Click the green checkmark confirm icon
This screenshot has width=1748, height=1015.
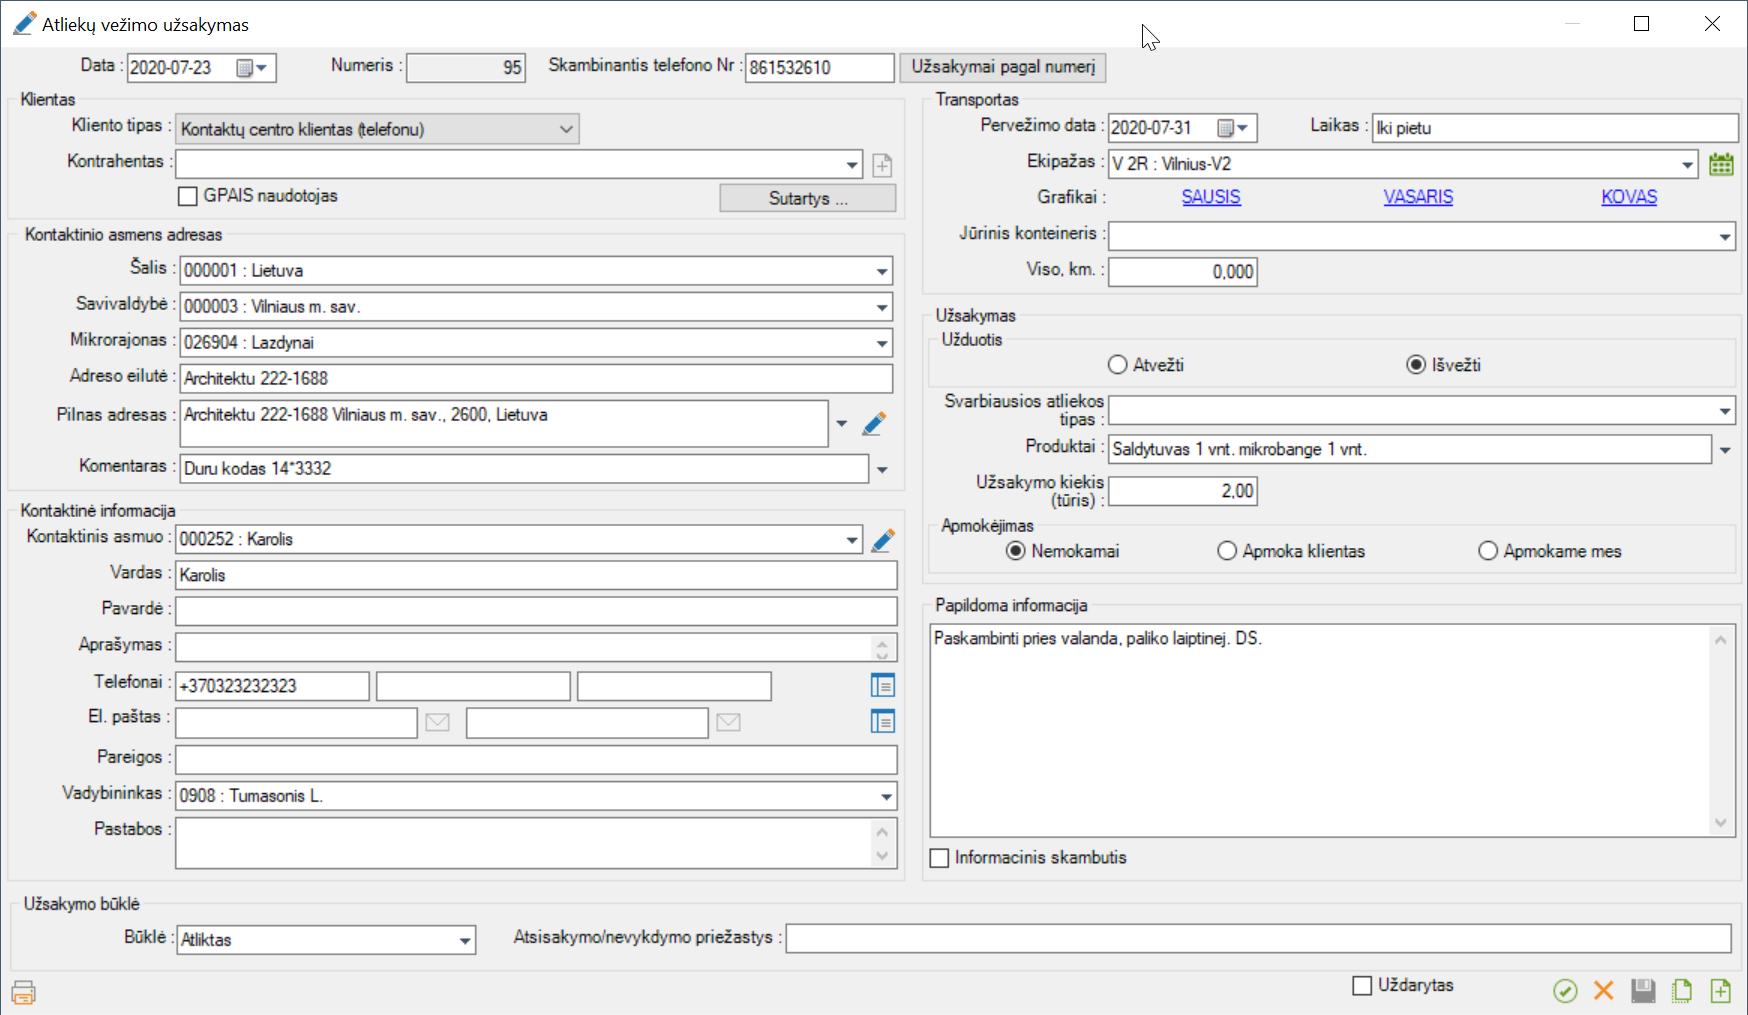pyautogui.click(x=1565, y=990)
